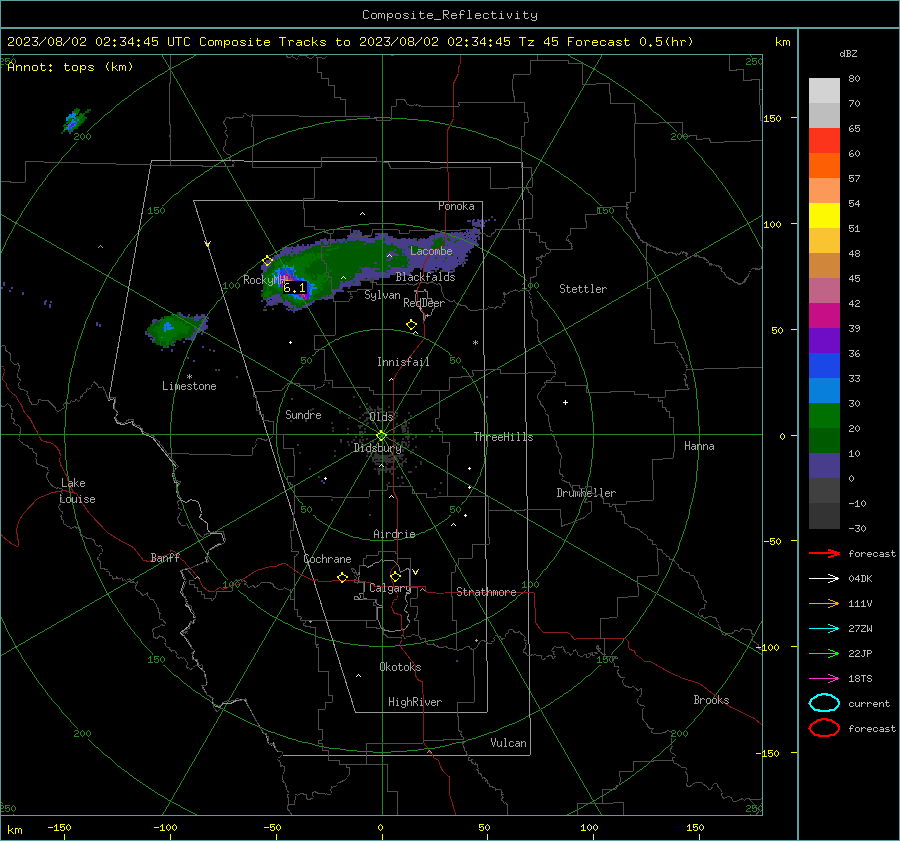Select the white 04DK arrow icon

point(824,578)
